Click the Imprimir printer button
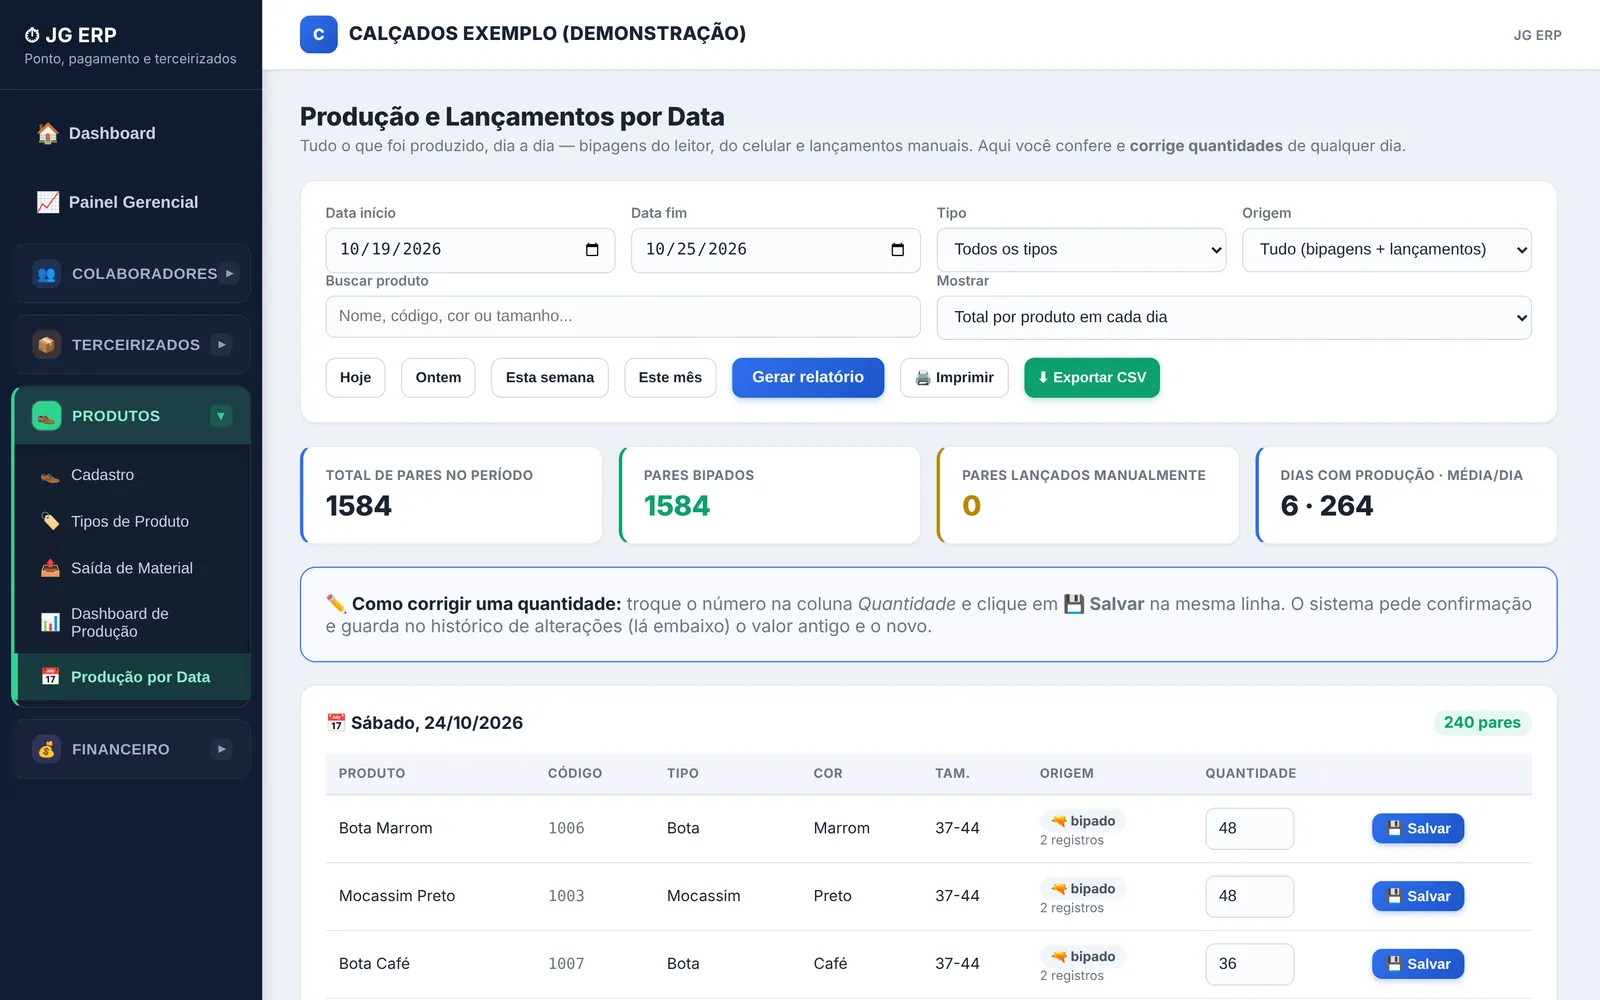The image size is (1600, 1000). click(x=954, y=378)
